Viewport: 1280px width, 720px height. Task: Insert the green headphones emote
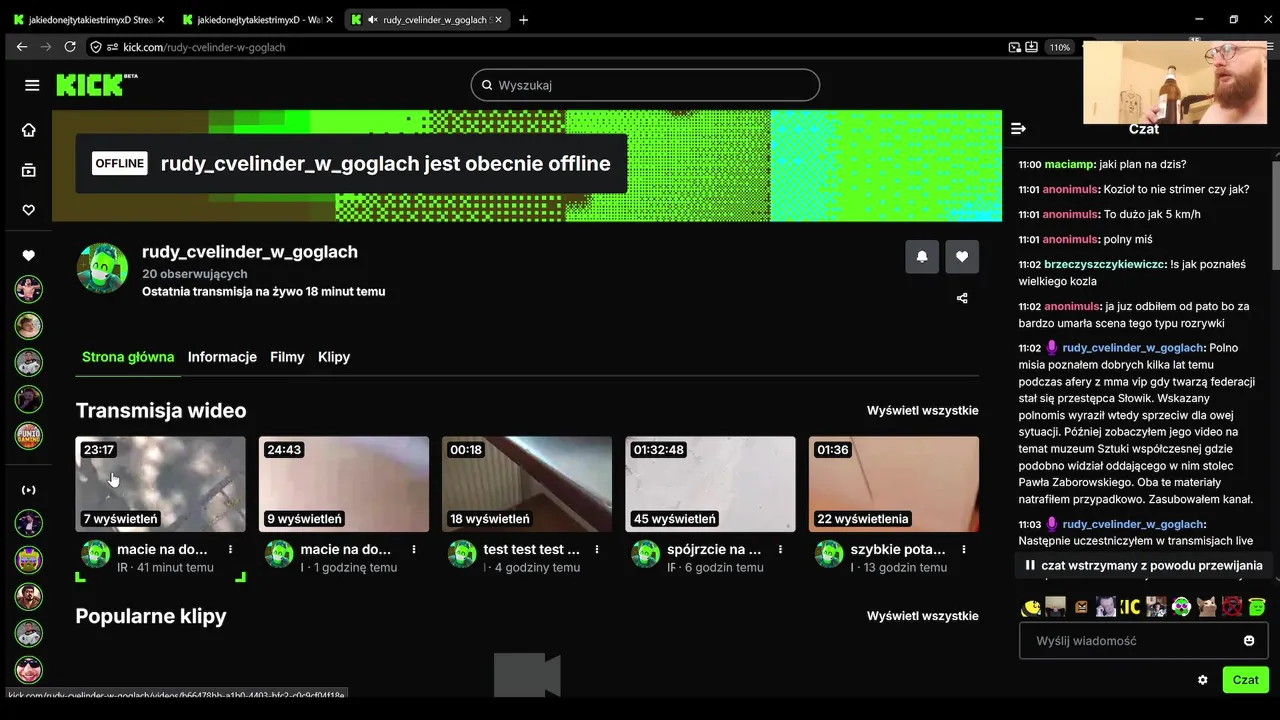[1182, 607]
